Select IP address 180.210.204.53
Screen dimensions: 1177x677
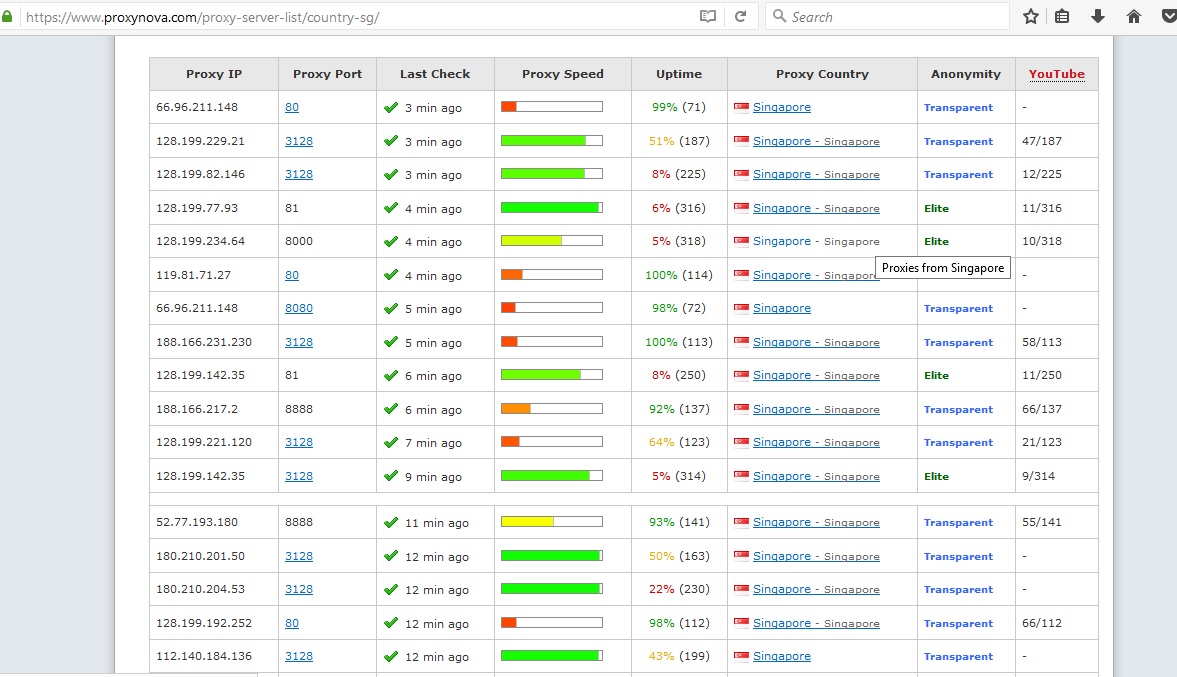(x=200, y=589)
